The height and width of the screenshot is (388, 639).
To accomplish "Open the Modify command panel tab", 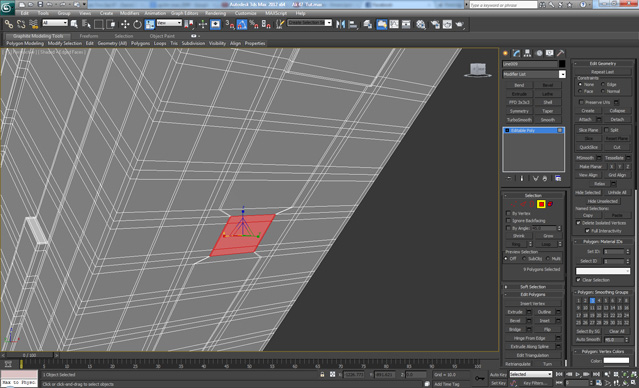I will coord(517,53).
